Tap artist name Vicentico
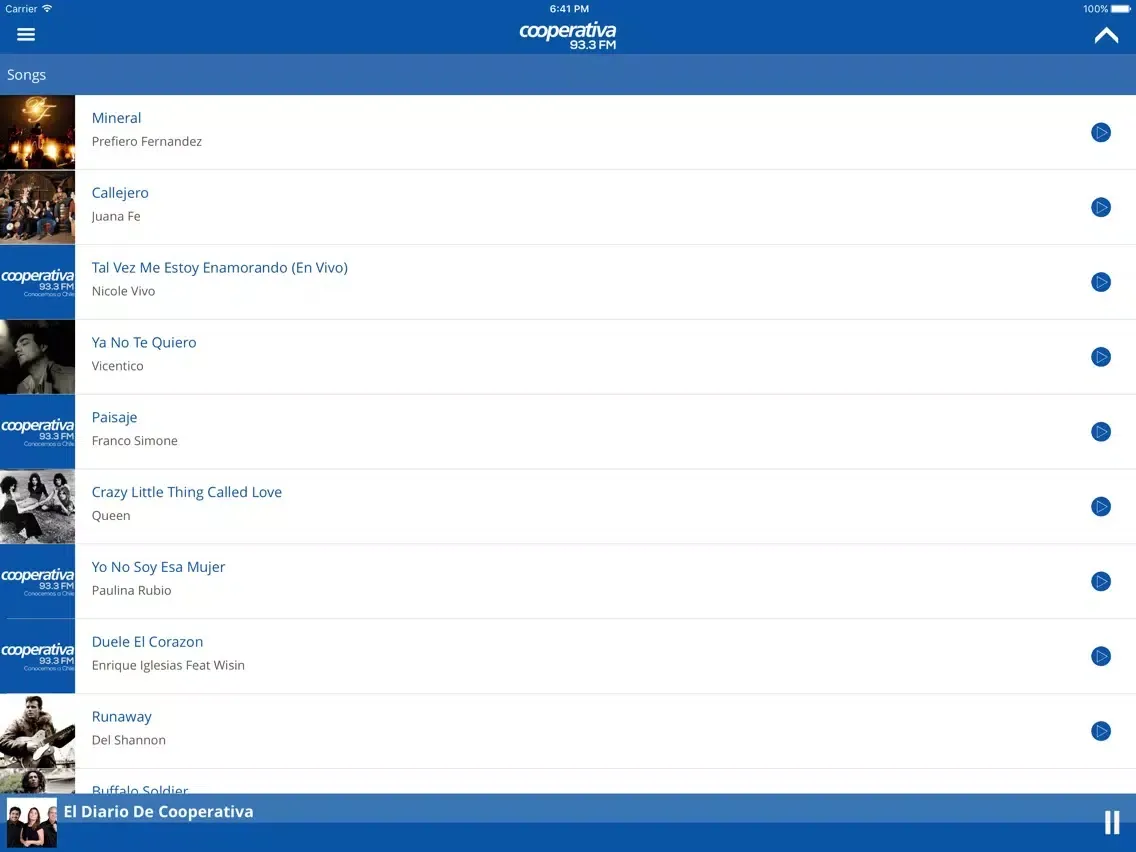This screenshot has width=1136, height=852. click(117, 366)
